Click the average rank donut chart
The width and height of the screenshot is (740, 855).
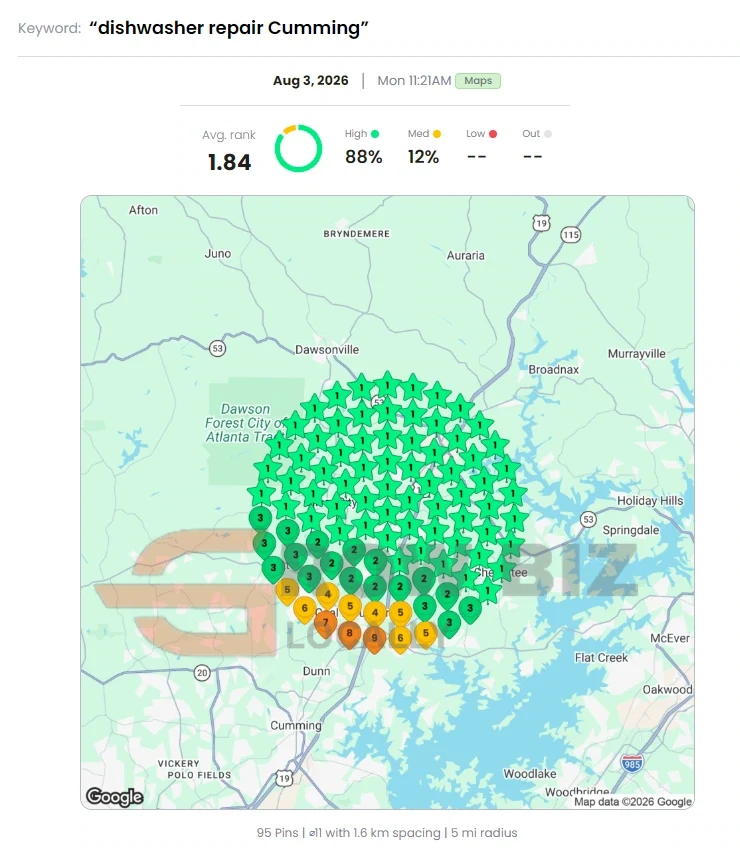pos(298,148)
